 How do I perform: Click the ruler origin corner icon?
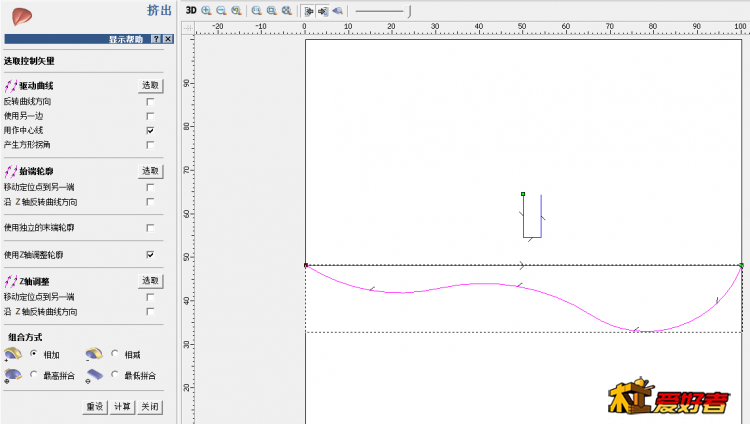coord(188,28)
